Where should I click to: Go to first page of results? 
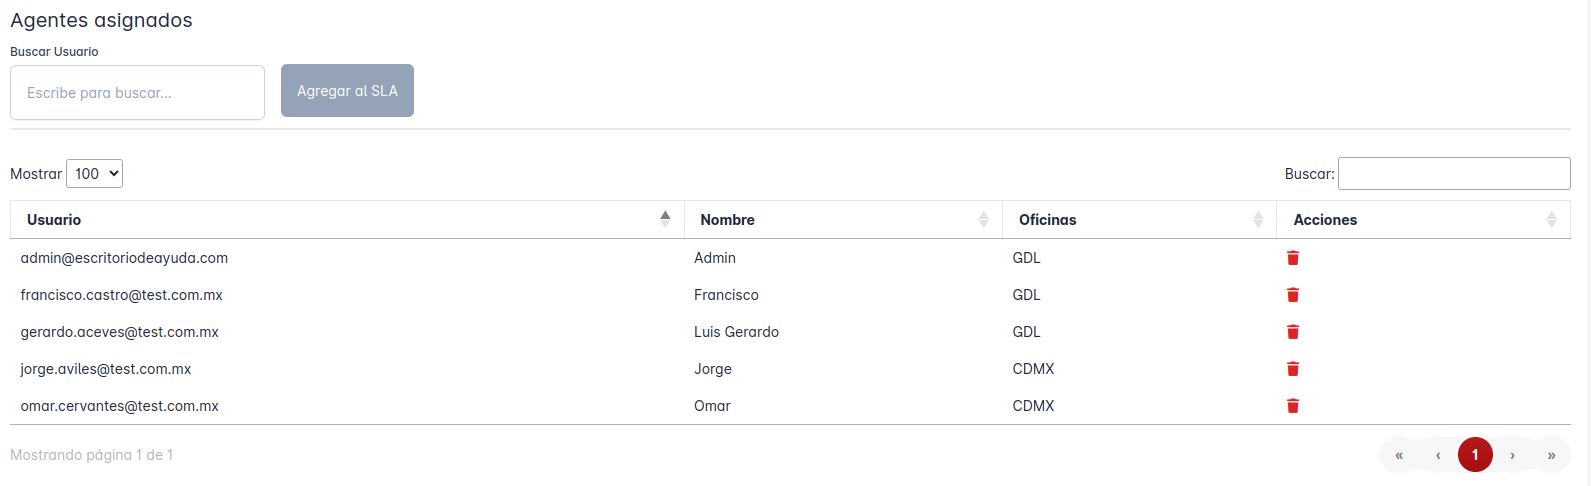(x=1399, y=455)
